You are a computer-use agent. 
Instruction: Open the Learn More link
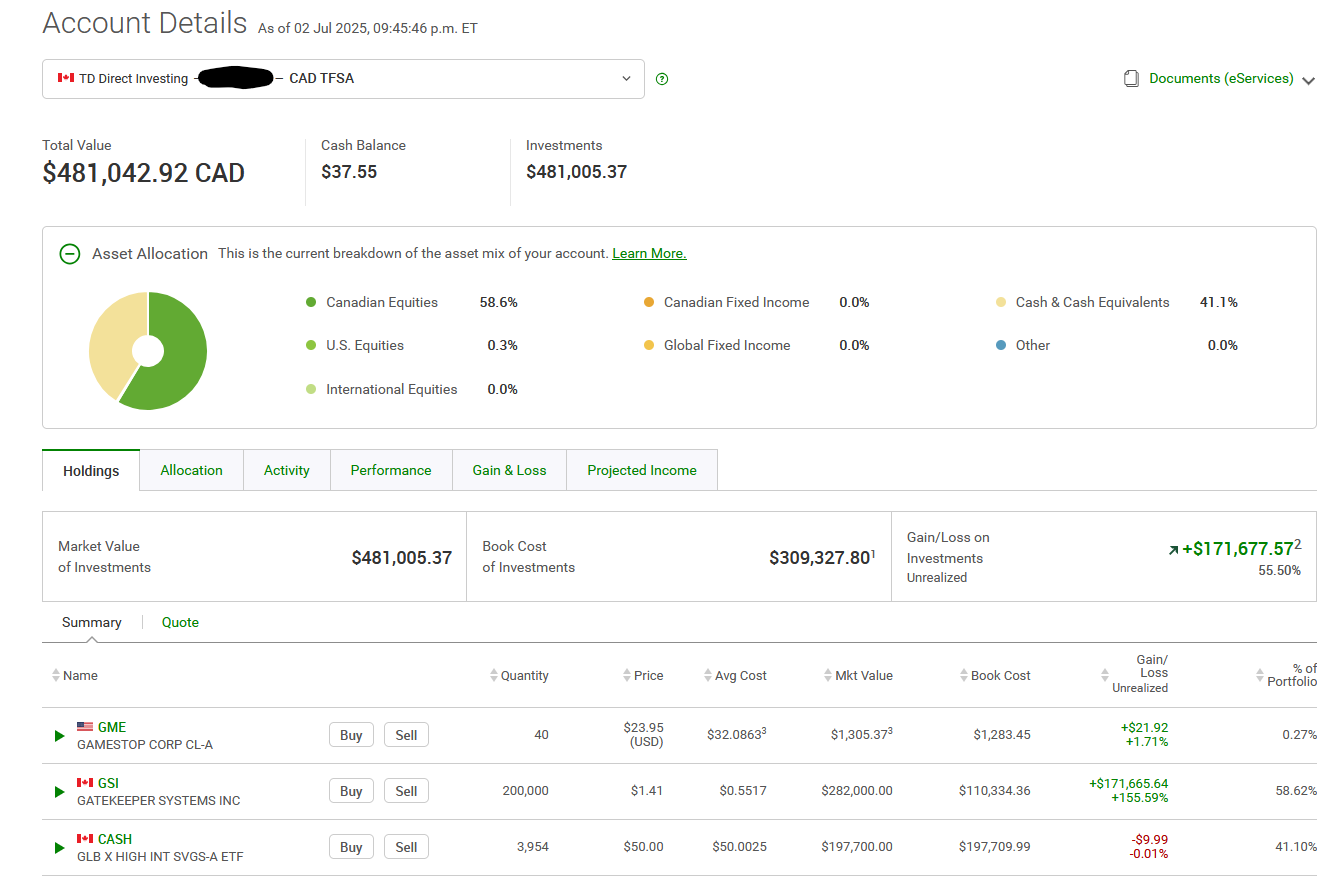click(x=649, y=253)
